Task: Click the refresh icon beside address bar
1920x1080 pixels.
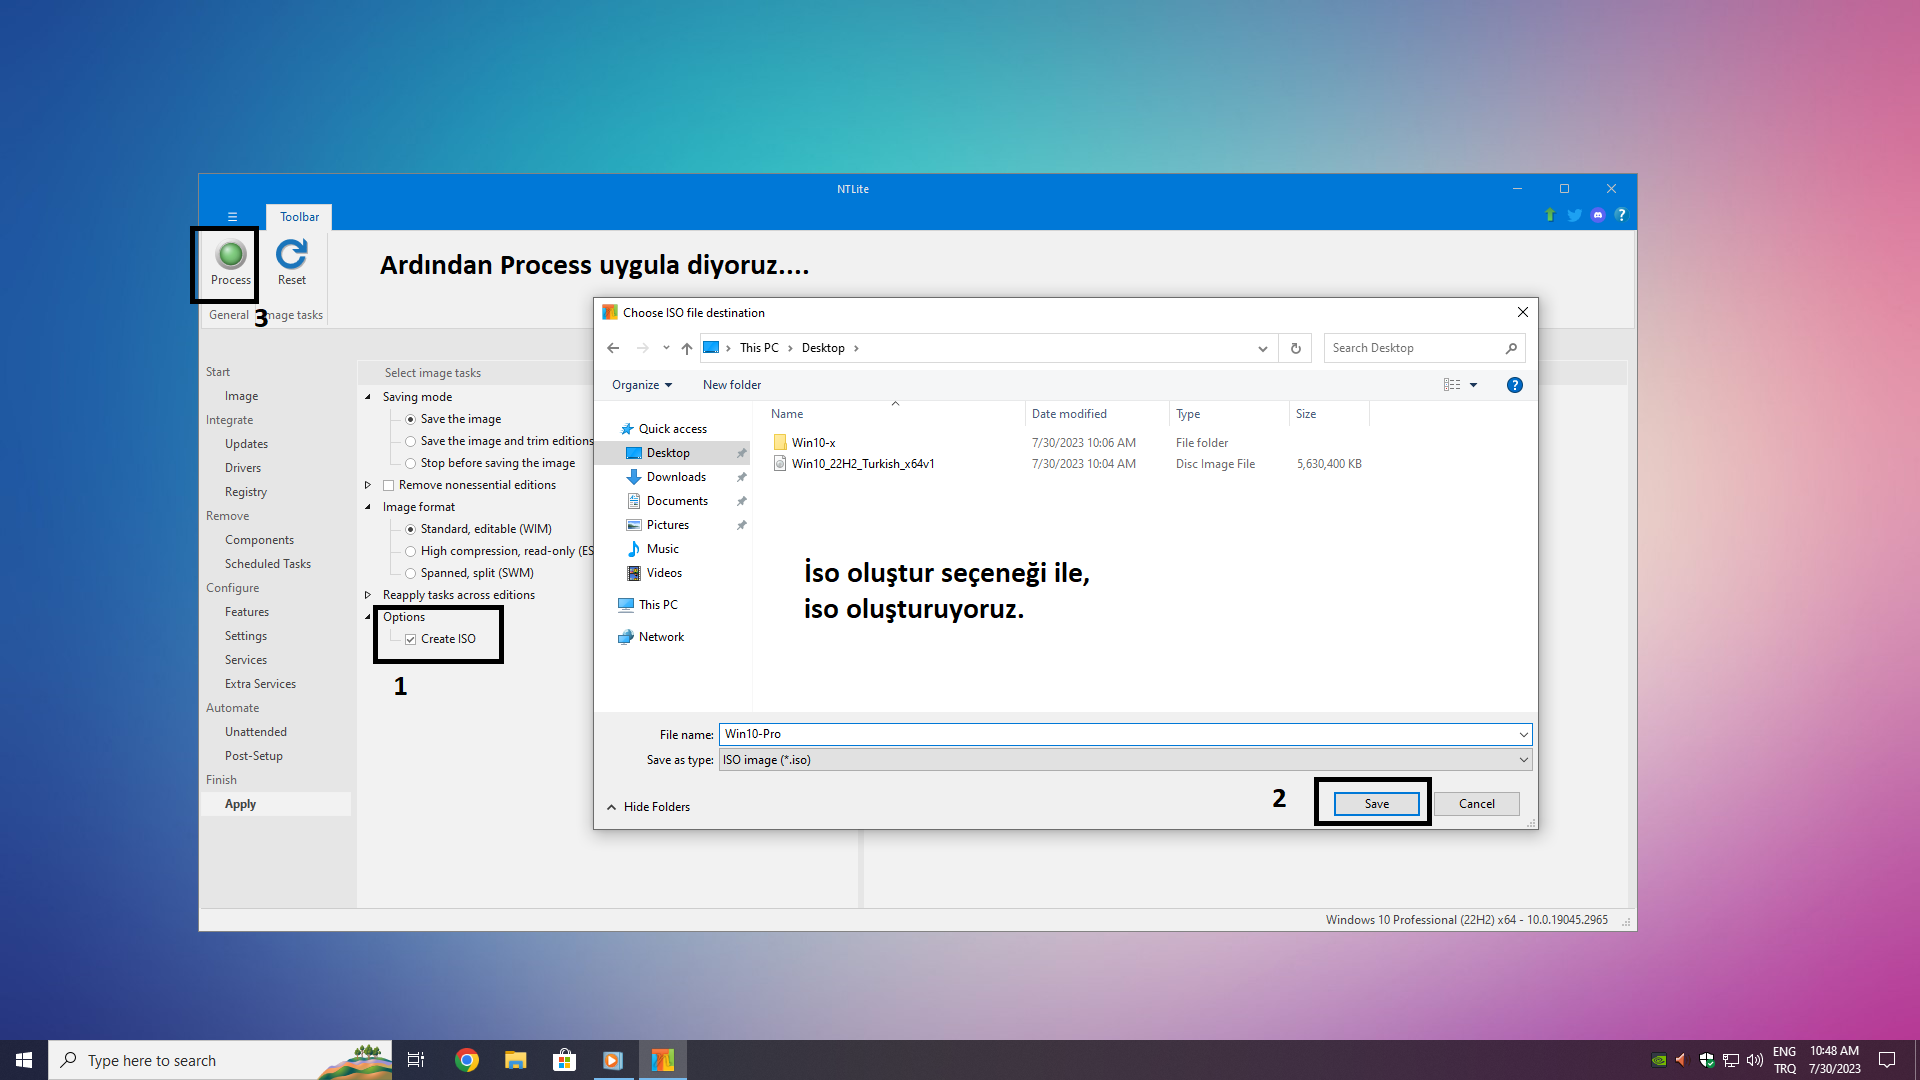Action: tap(1295, 348)
